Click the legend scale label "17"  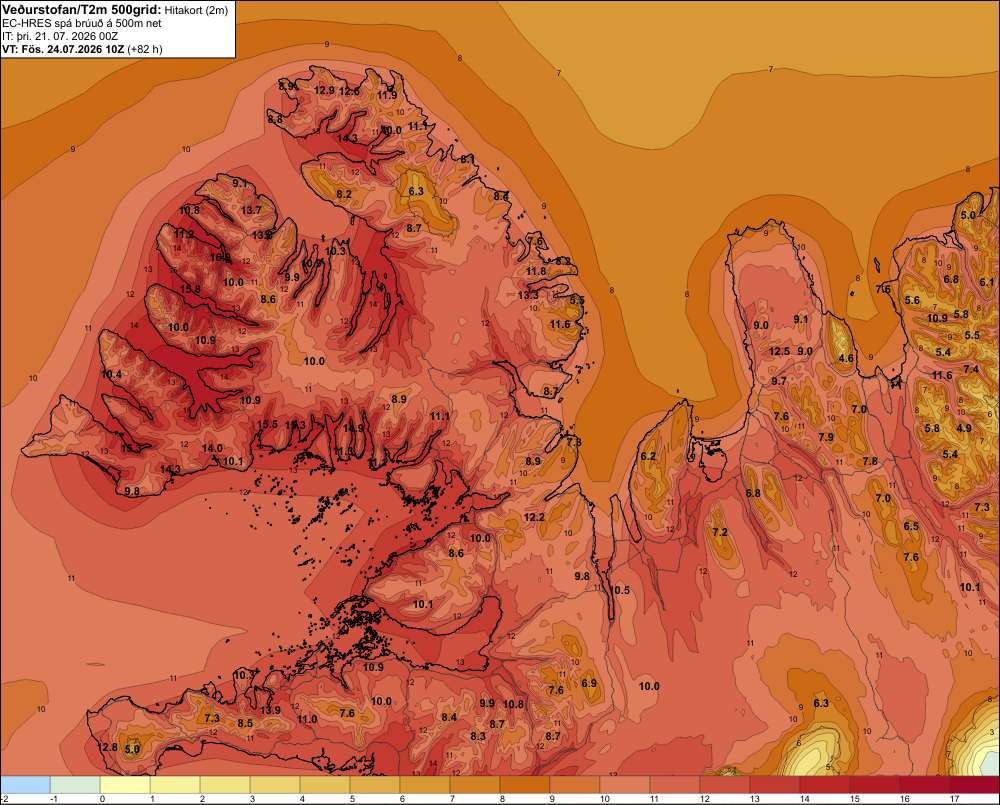(x=955, y=799)
